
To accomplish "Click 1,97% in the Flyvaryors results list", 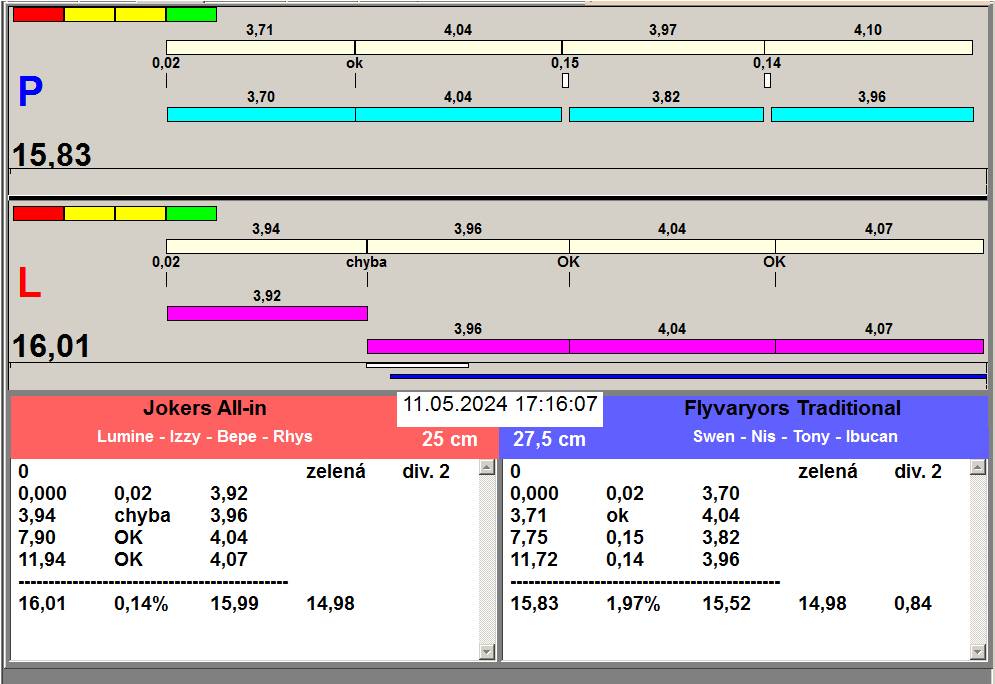I will tap(633, 603).
